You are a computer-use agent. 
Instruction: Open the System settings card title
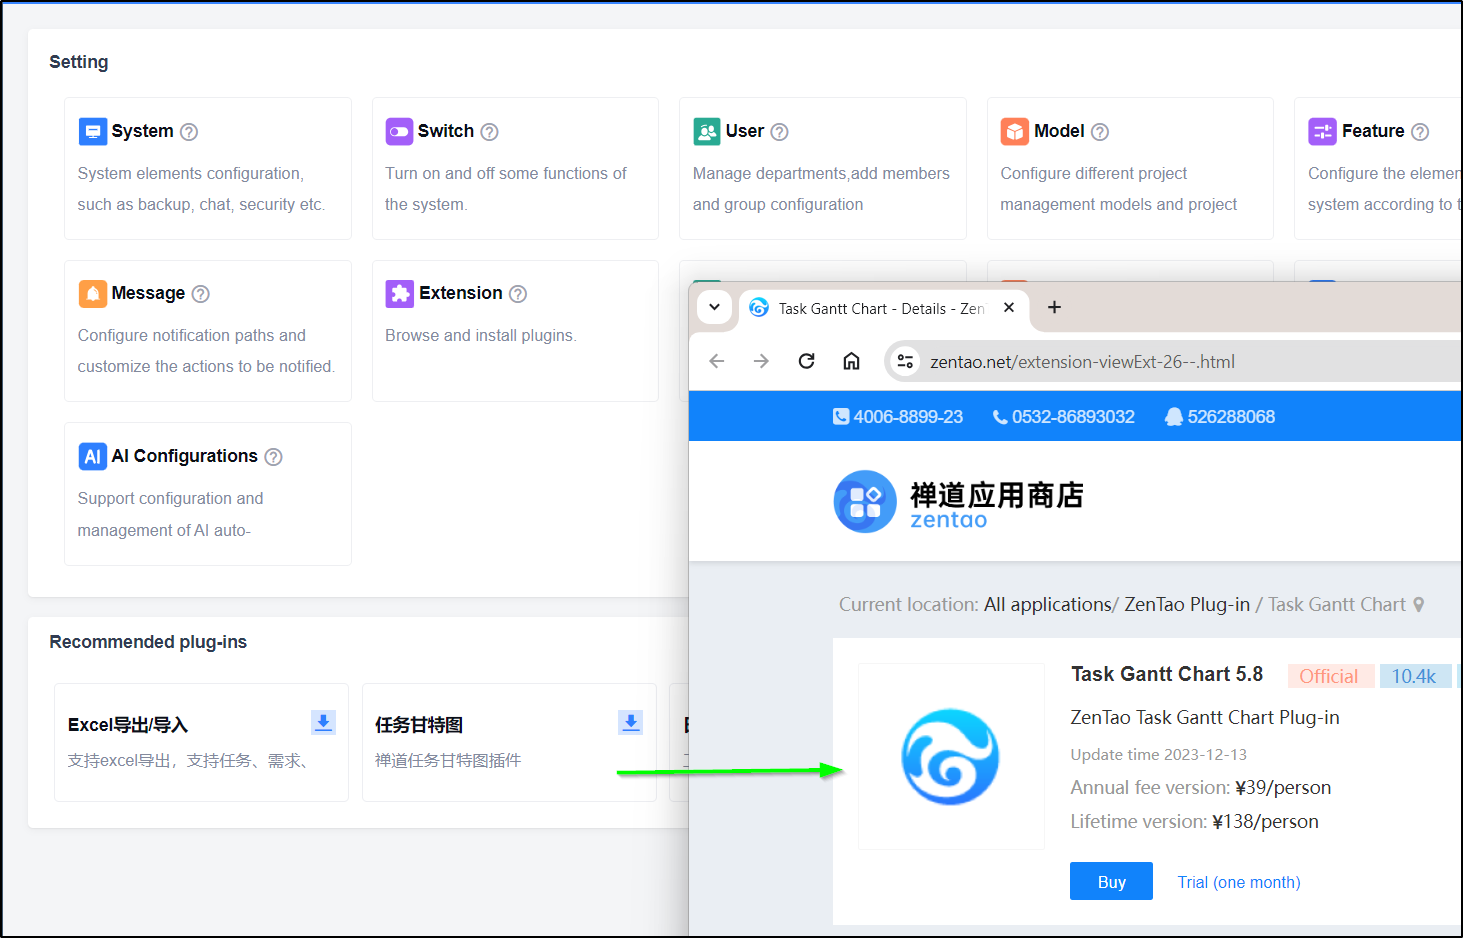coord(142,131)
